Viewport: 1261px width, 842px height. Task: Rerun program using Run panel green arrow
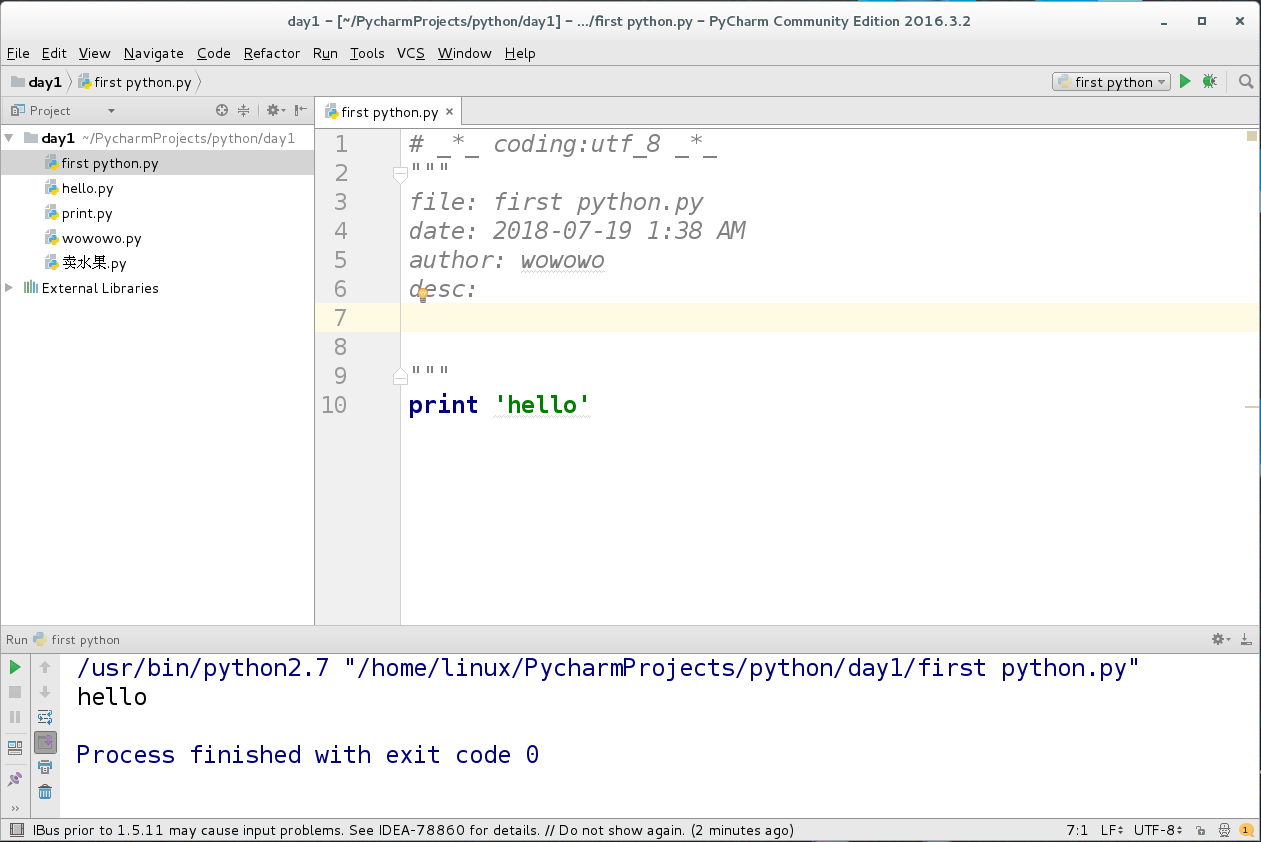(15, 667)
